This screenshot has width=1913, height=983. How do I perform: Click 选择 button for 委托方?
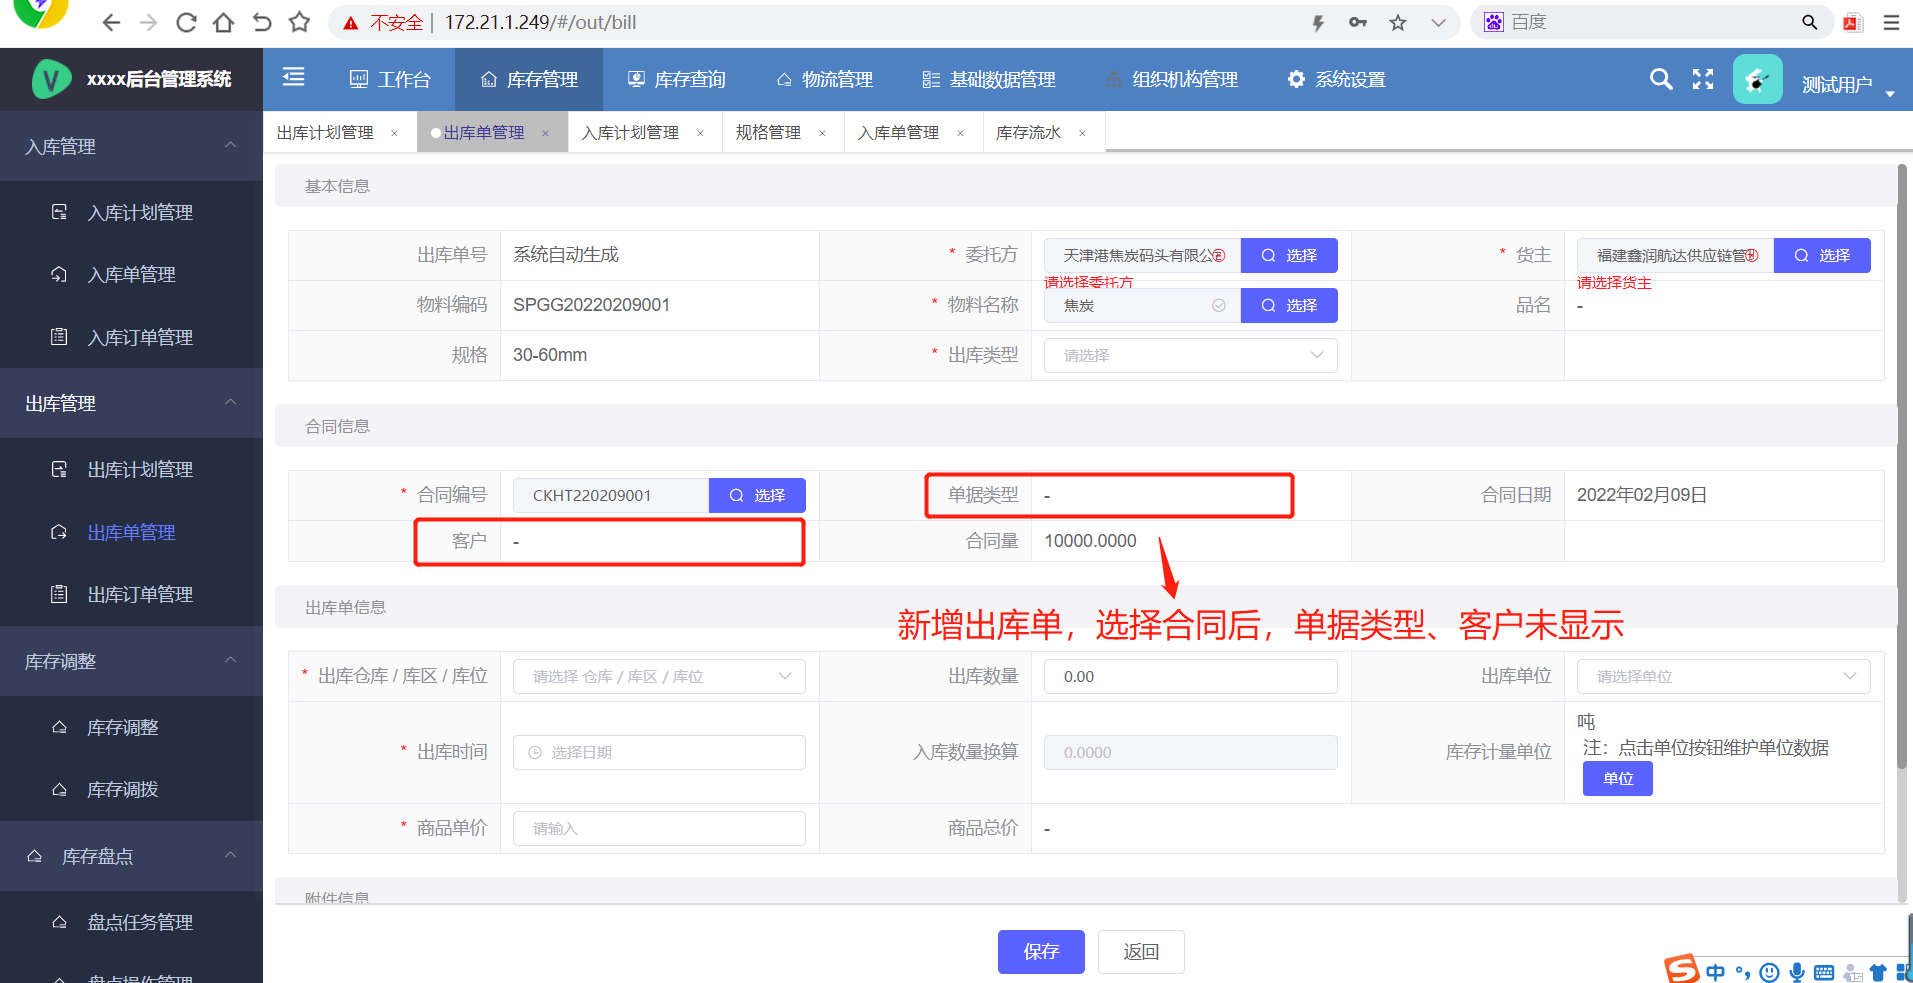[1289, 255]
